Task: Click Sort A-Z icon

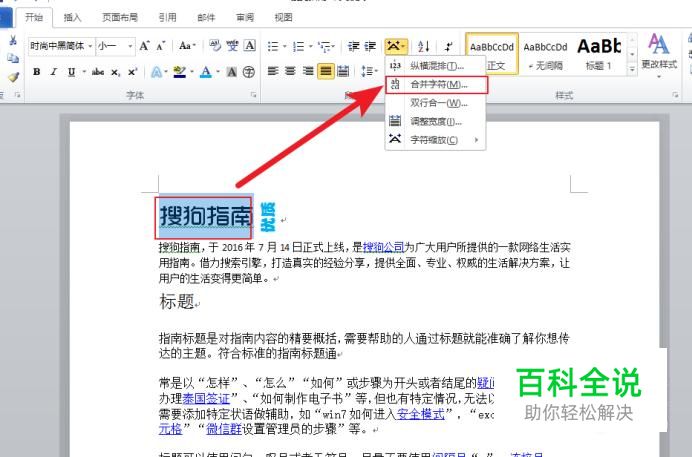Action: pyautogui.click(x=423, y=46)
